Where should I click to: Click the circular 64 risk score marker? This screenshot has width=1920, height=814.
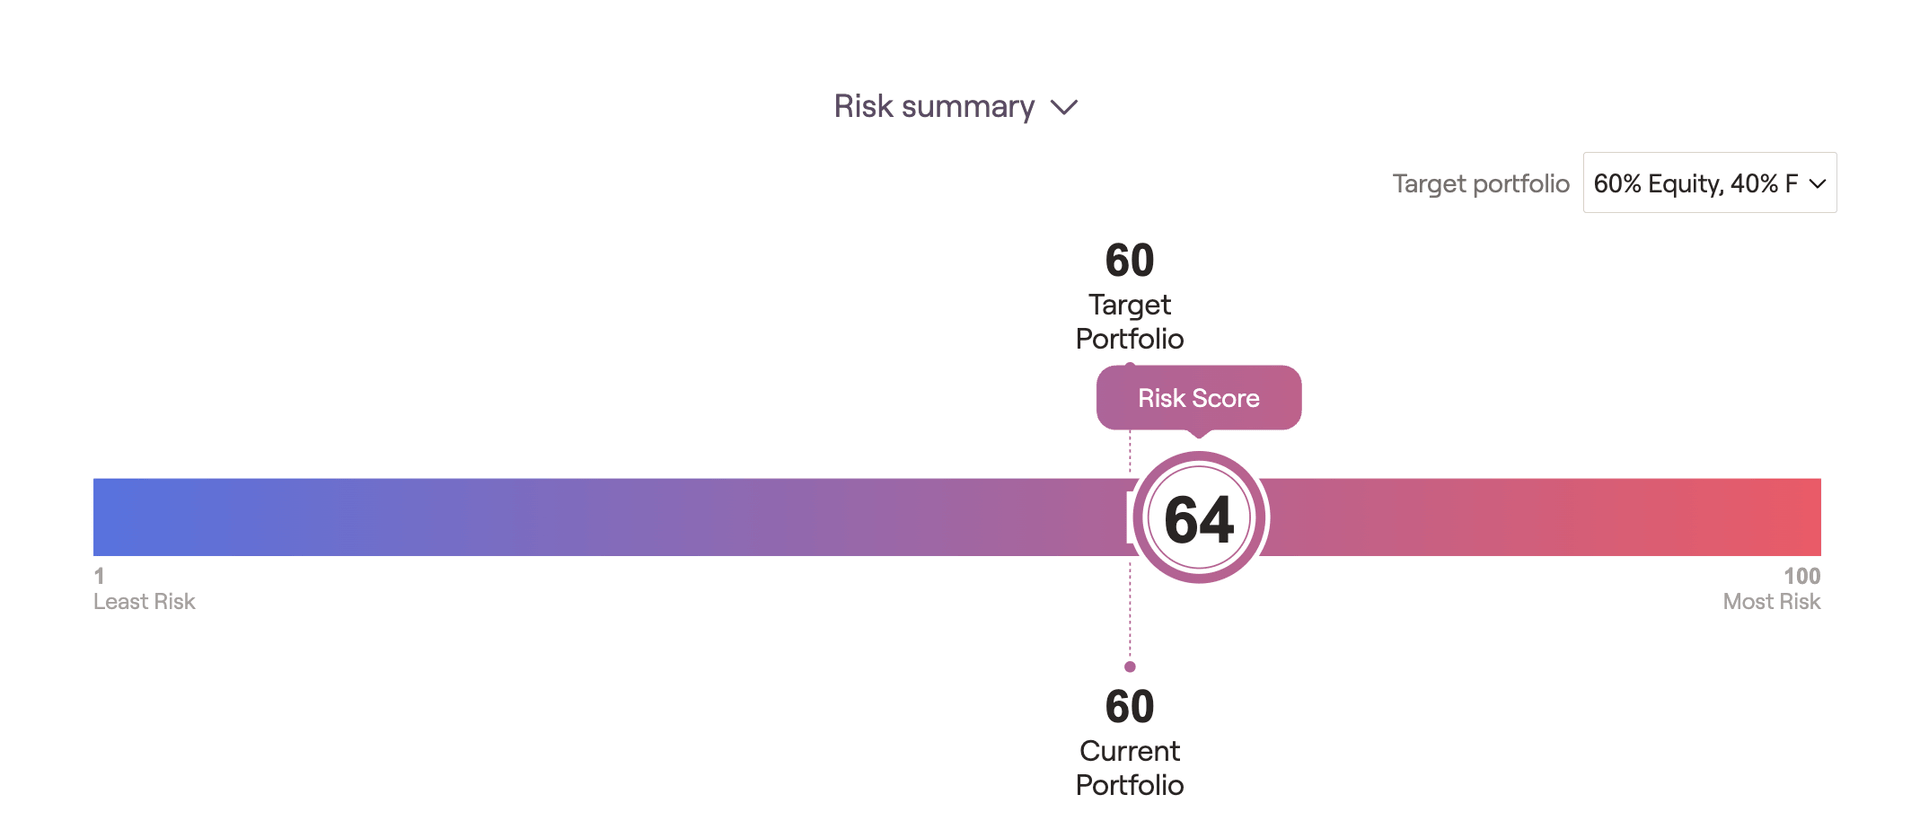[x=1199, y=518]
